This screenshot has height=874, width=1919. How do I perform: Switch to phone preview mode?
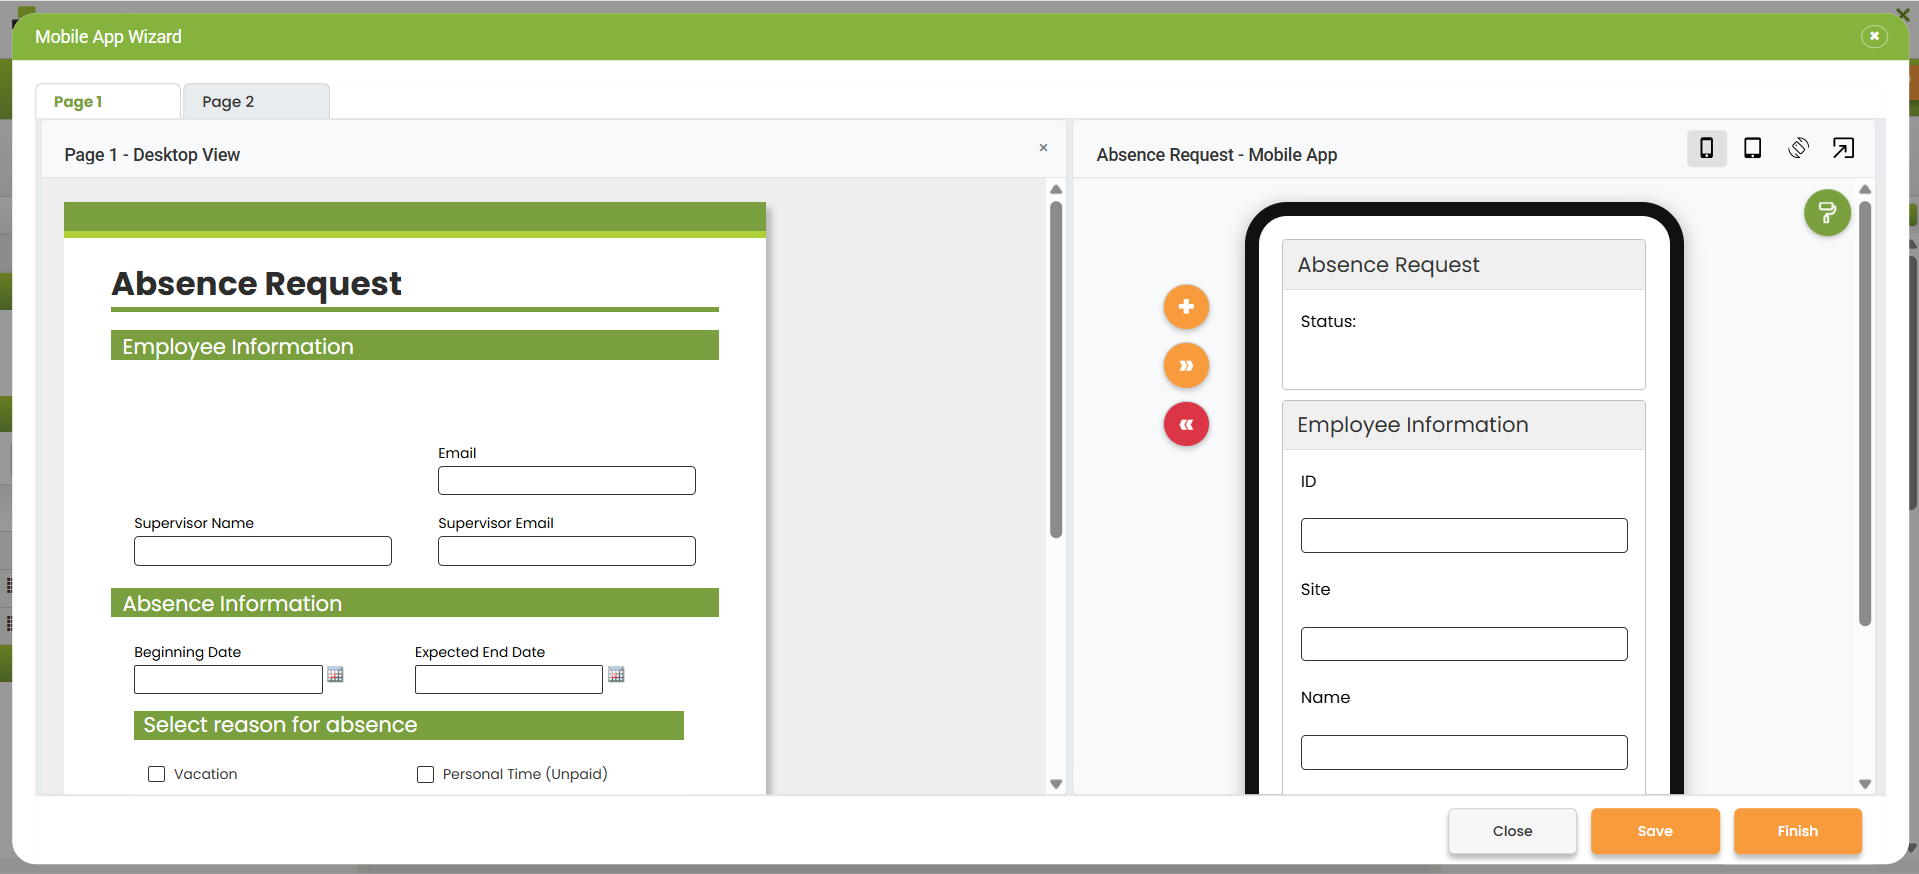pyautogui.click(x=1706, y=148)
